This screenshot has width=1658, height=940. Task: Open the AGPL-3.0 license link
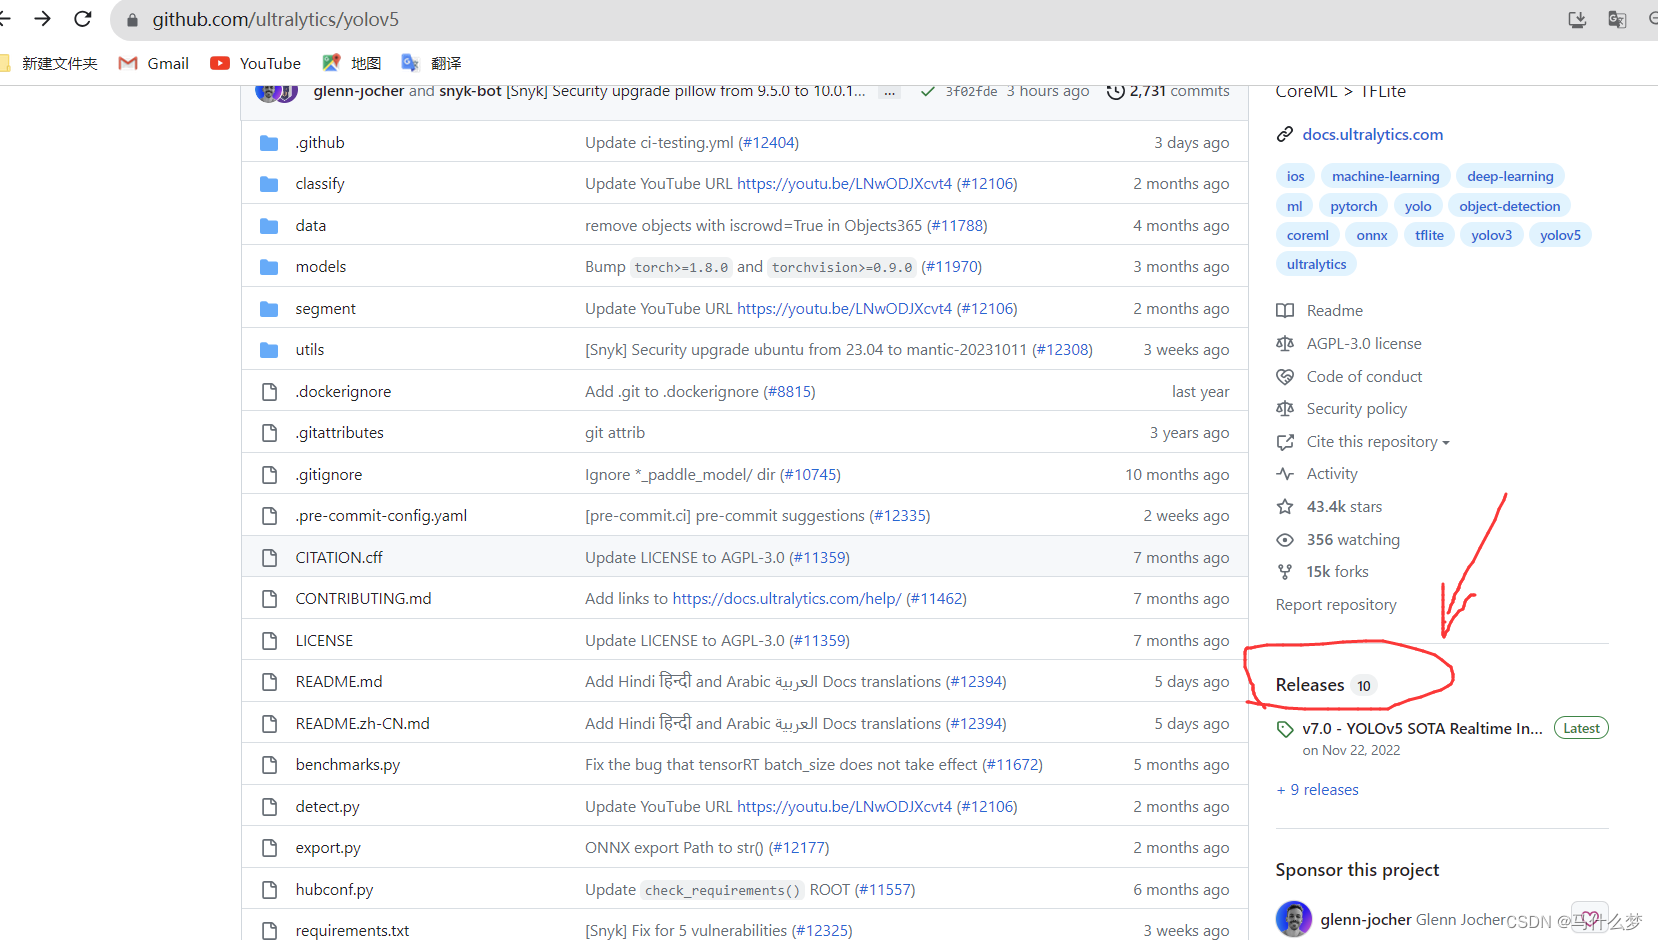pos(1364,344)
